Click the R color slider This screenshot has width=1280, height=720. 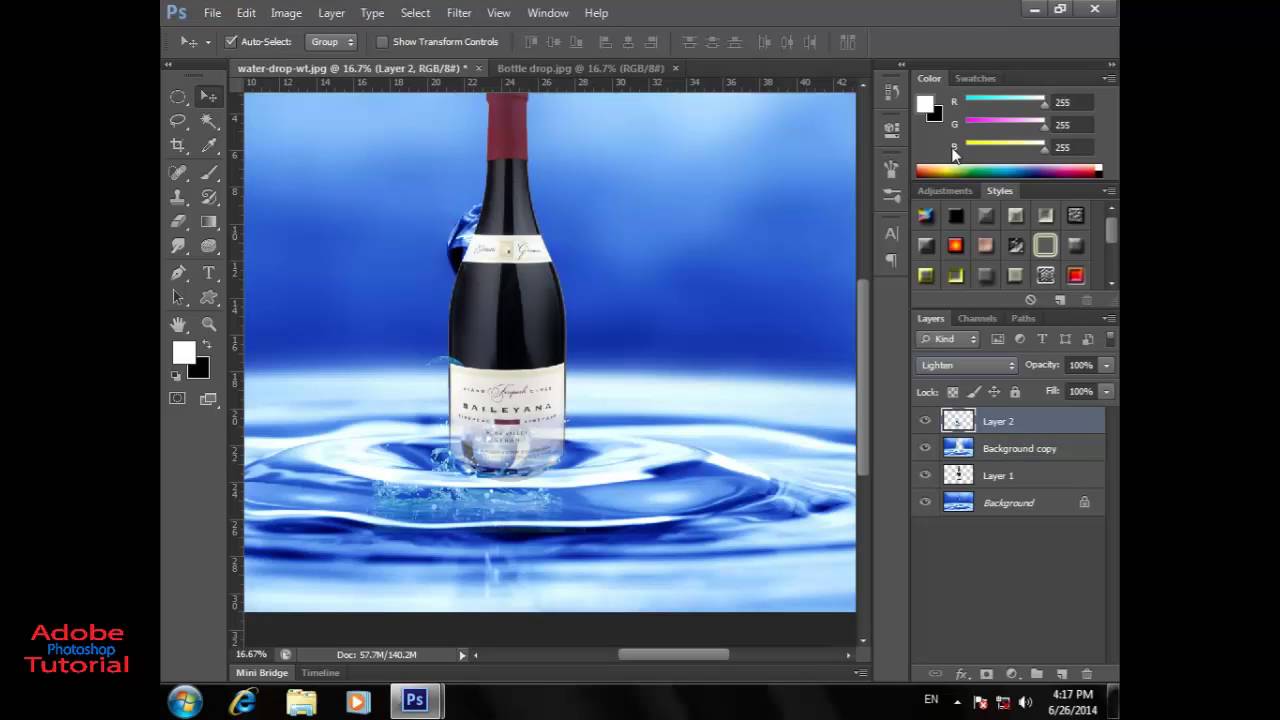1005,101
